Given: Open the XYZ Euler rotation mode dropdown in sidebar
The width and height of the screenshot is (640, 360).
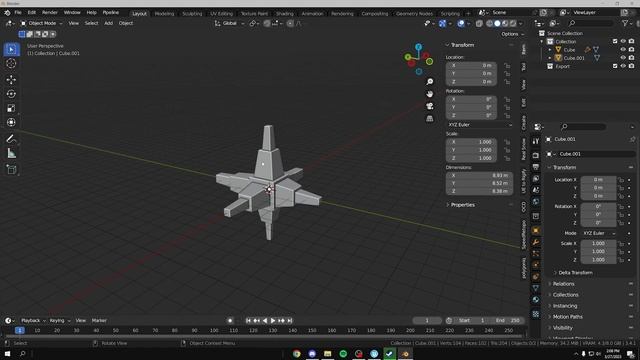Looking at the screenshot, I should pos(480,125).
